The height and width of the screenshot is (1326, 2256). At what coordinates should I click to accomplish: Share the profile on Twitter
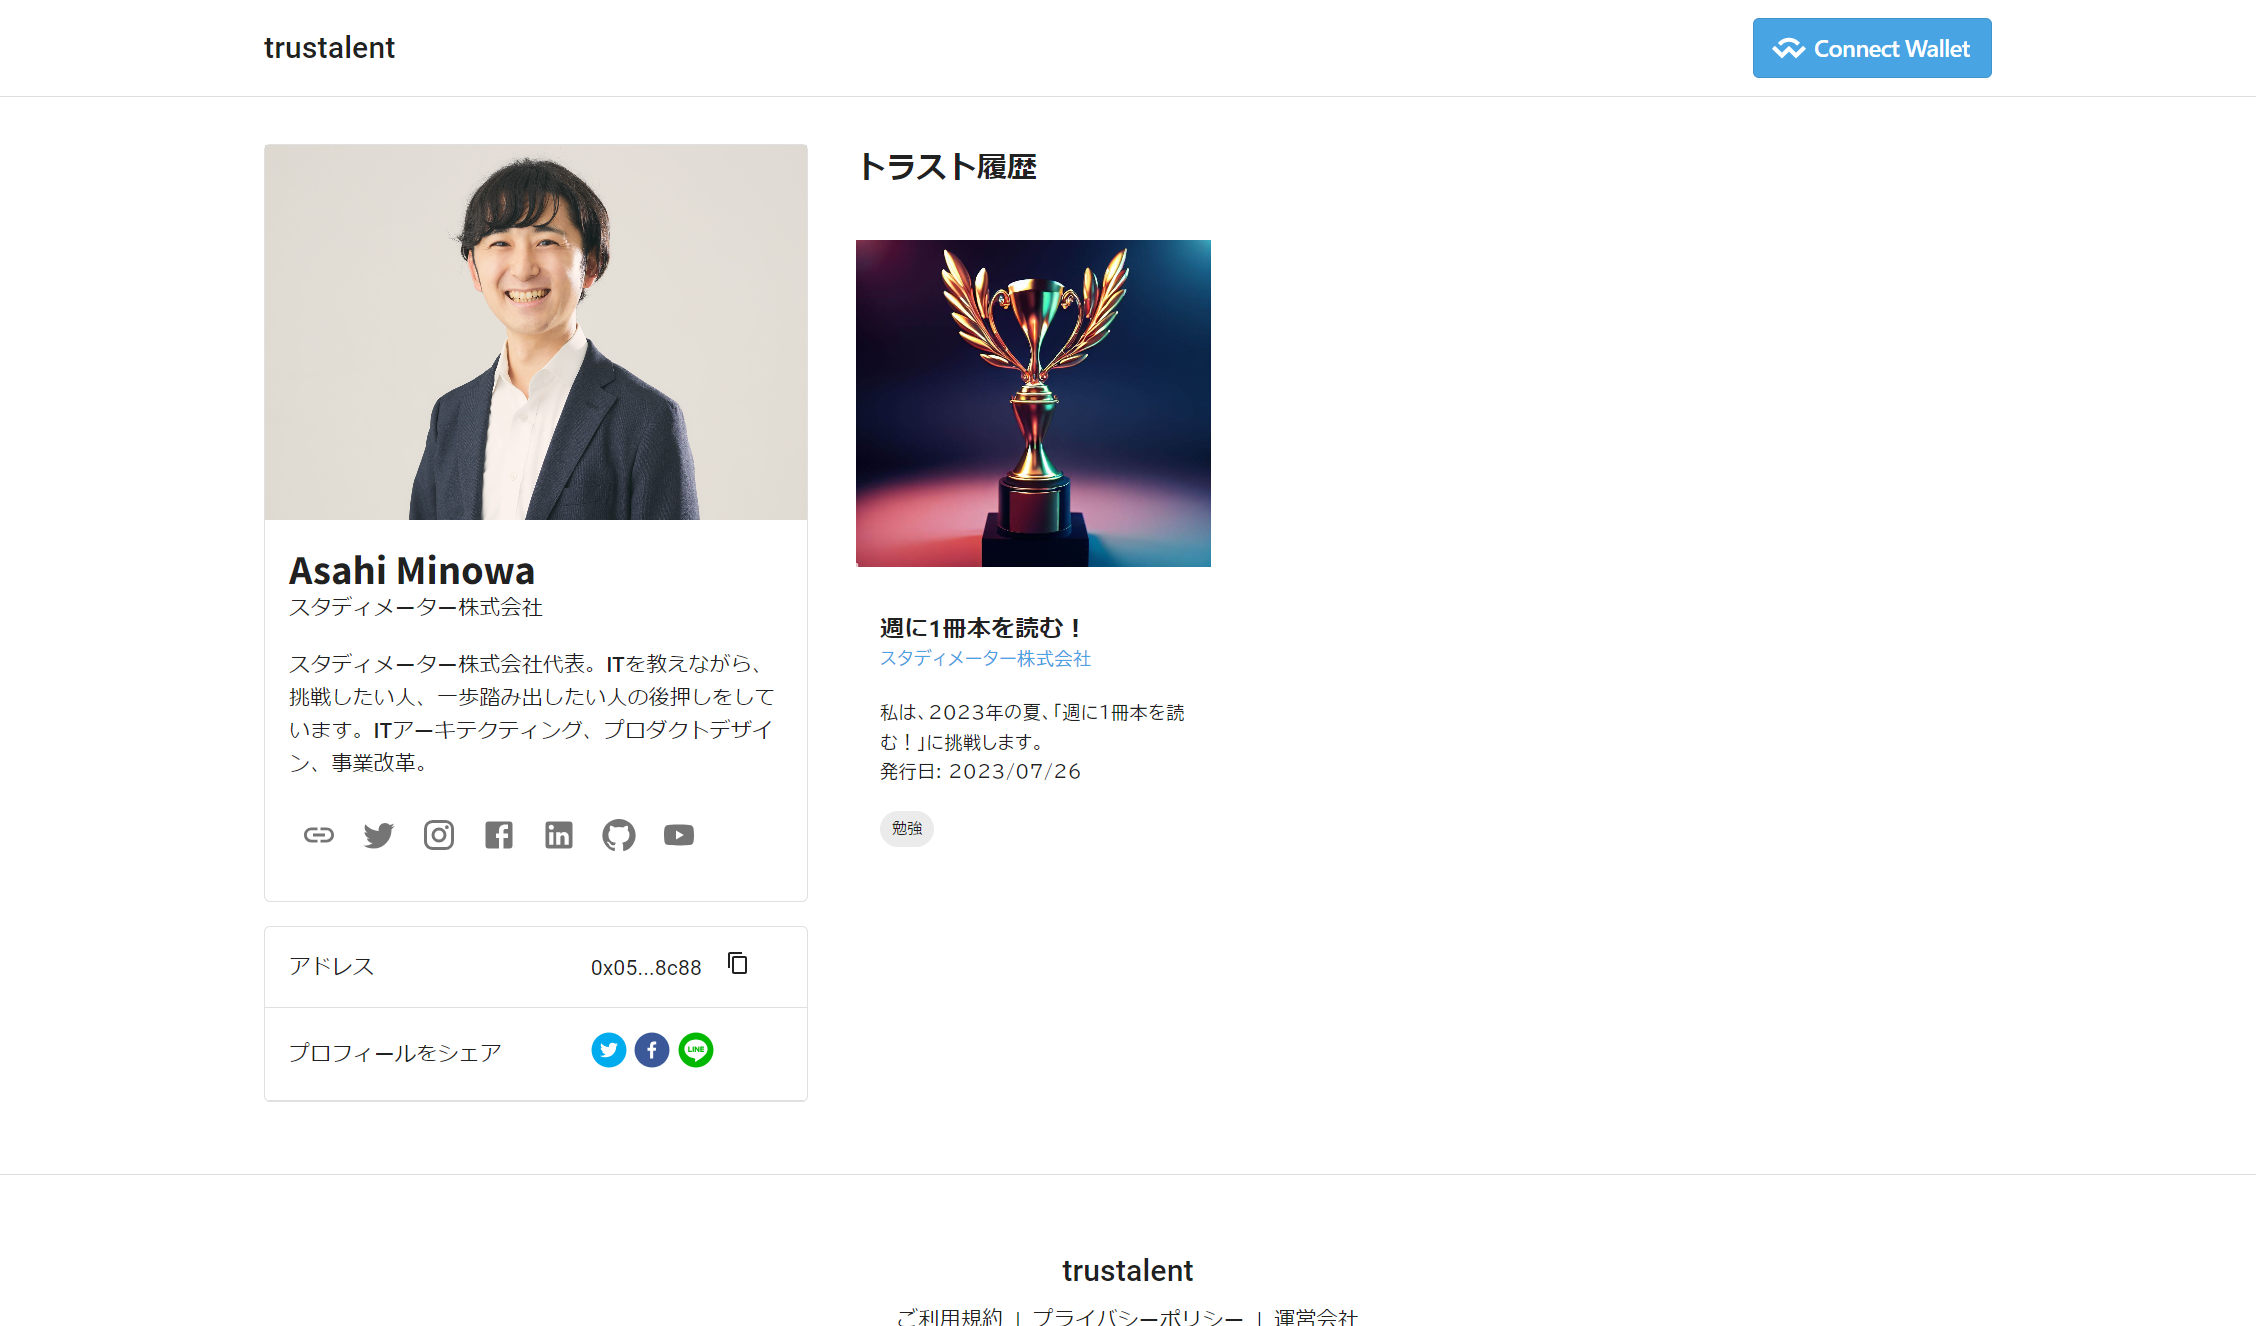click(608, 1050)
